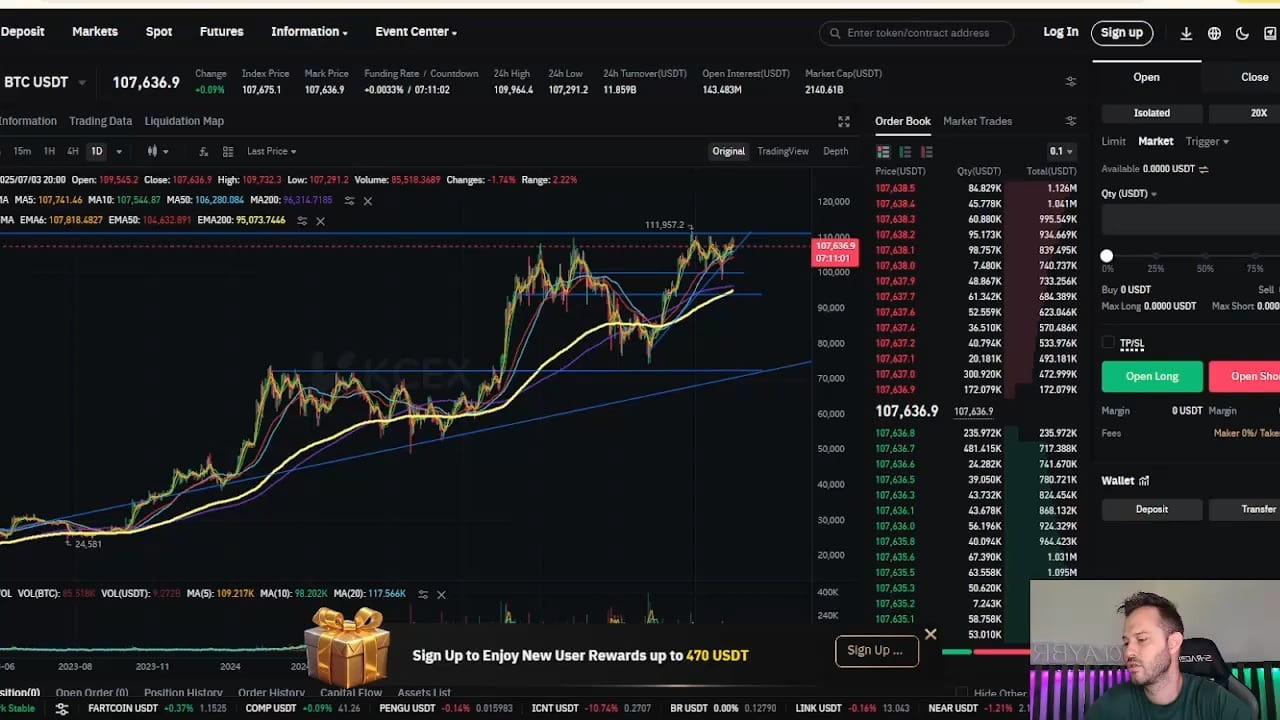Screen dimensions: 1280x720
Task: Open the order book precision 0.1 dropdown
Action: (1058, 151)
